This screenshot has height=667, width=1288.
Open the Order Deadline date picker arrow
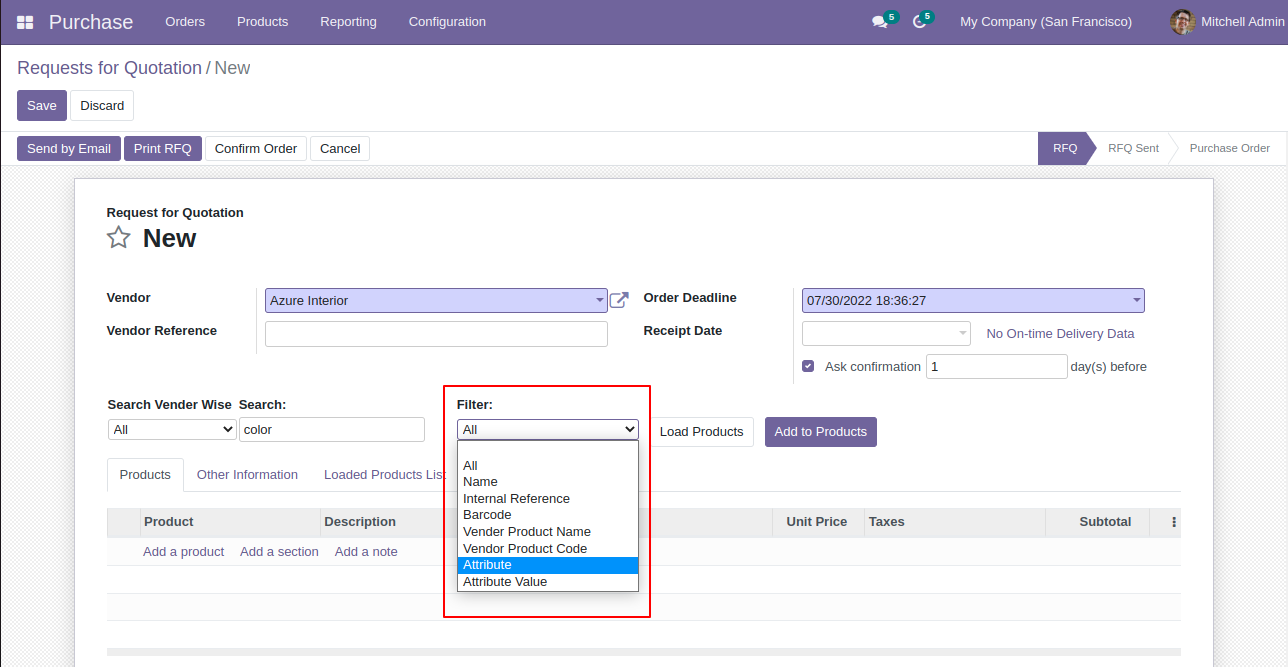tap(1137, 300)
